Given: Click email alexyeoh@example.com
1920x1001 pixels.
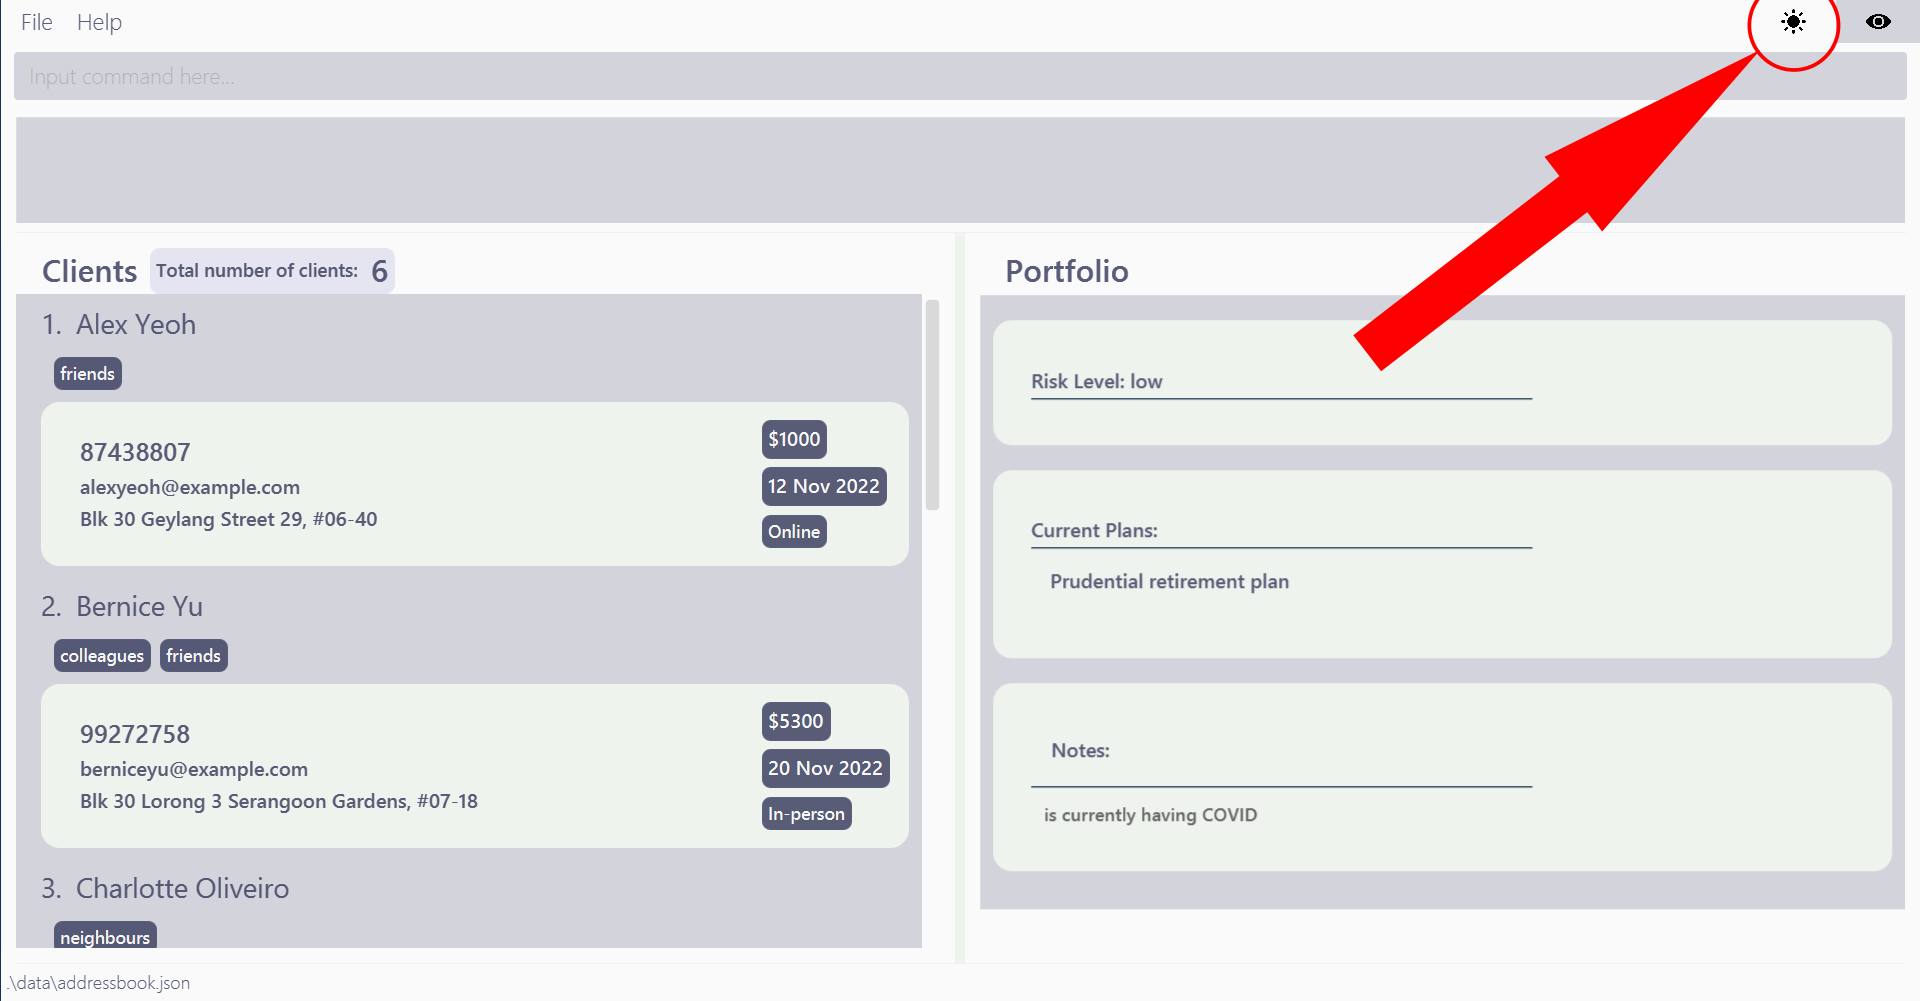Looking at the screenshot, I should point(190,487).
